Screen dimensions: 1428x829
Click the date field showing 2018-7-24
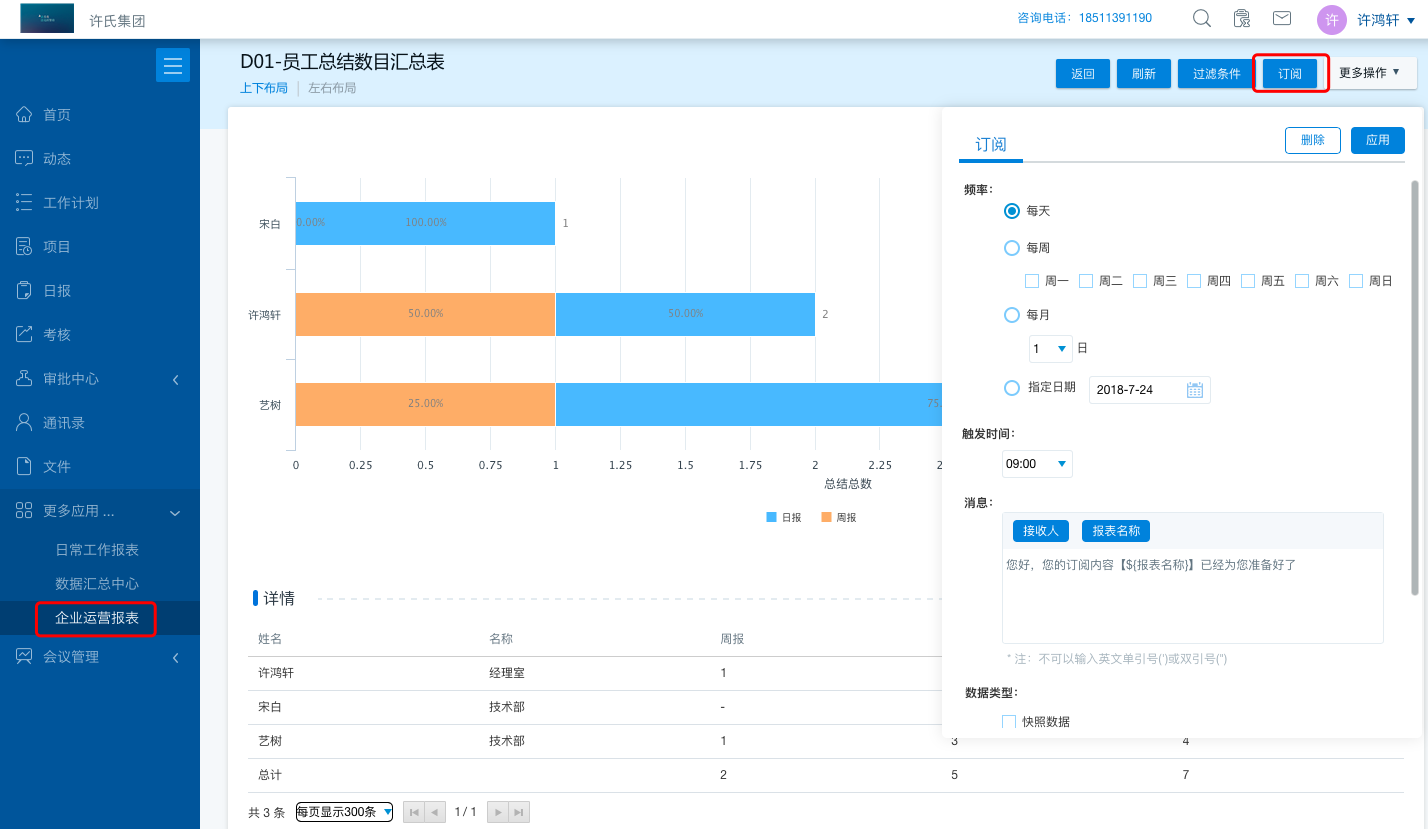[x=1149, y=390]
